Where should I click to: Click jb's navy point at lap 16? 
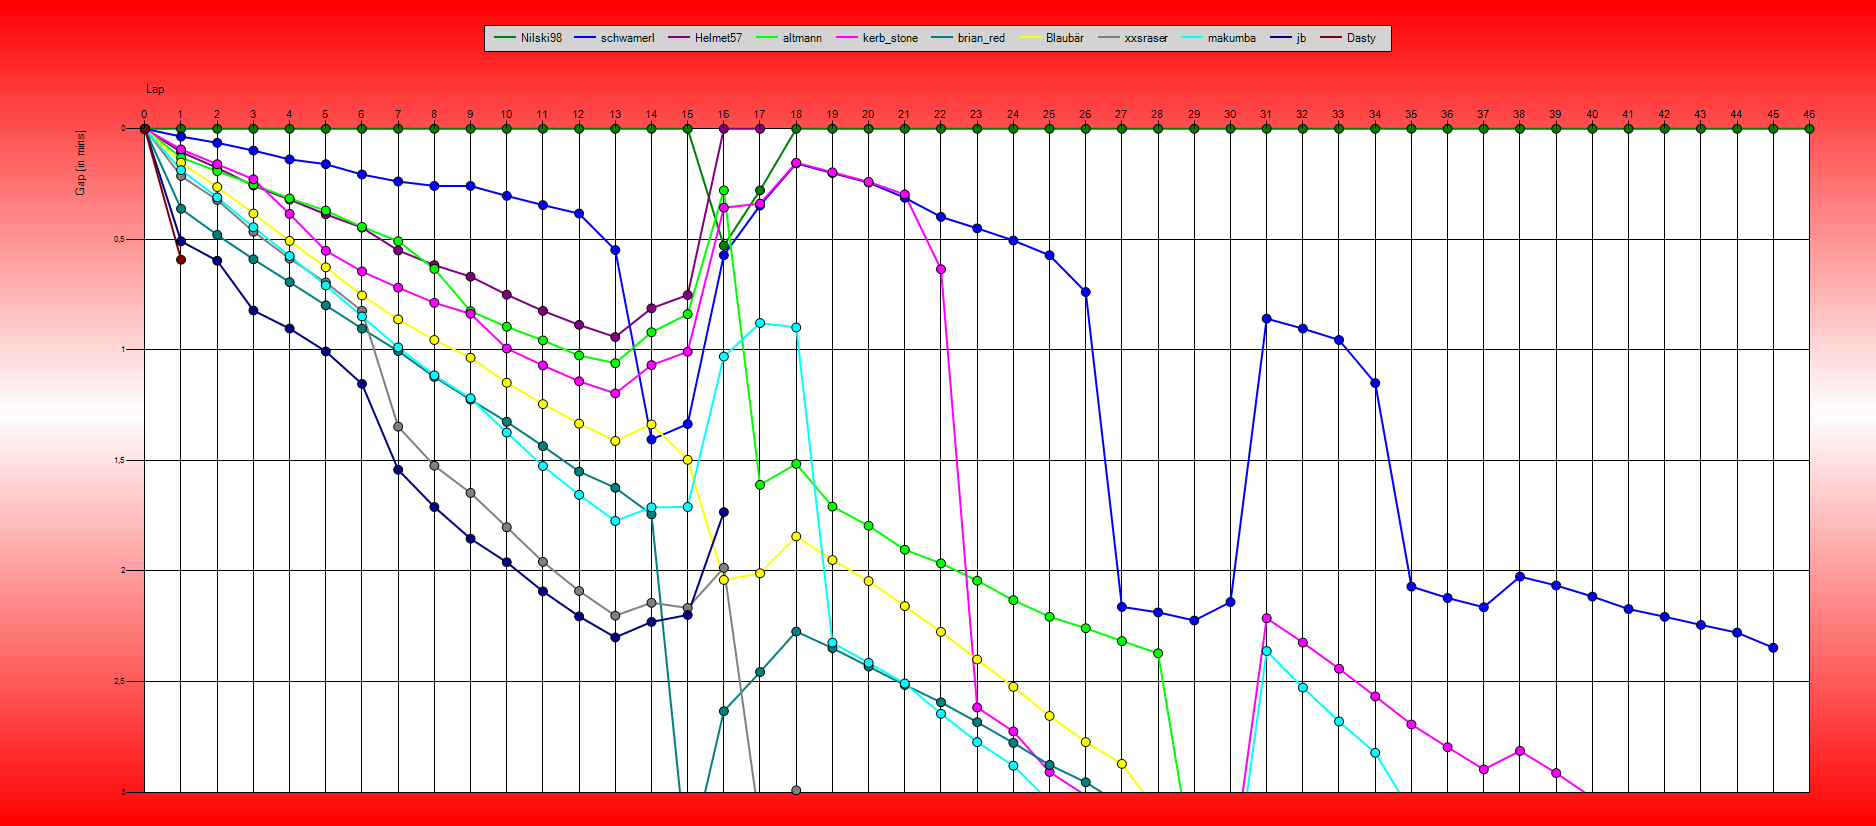click(x=724, y=512)
